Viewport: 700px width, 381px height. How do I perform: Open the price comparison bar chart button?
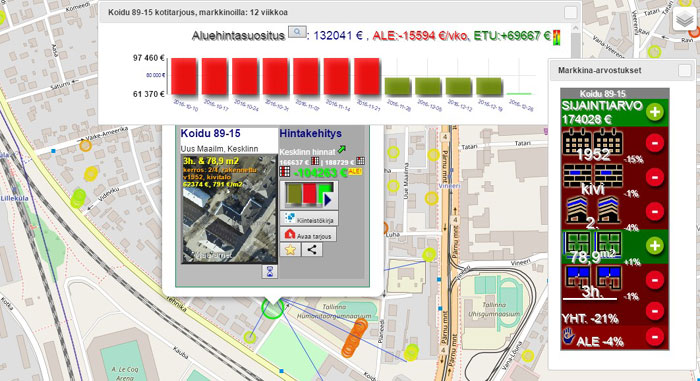[309, 194]
